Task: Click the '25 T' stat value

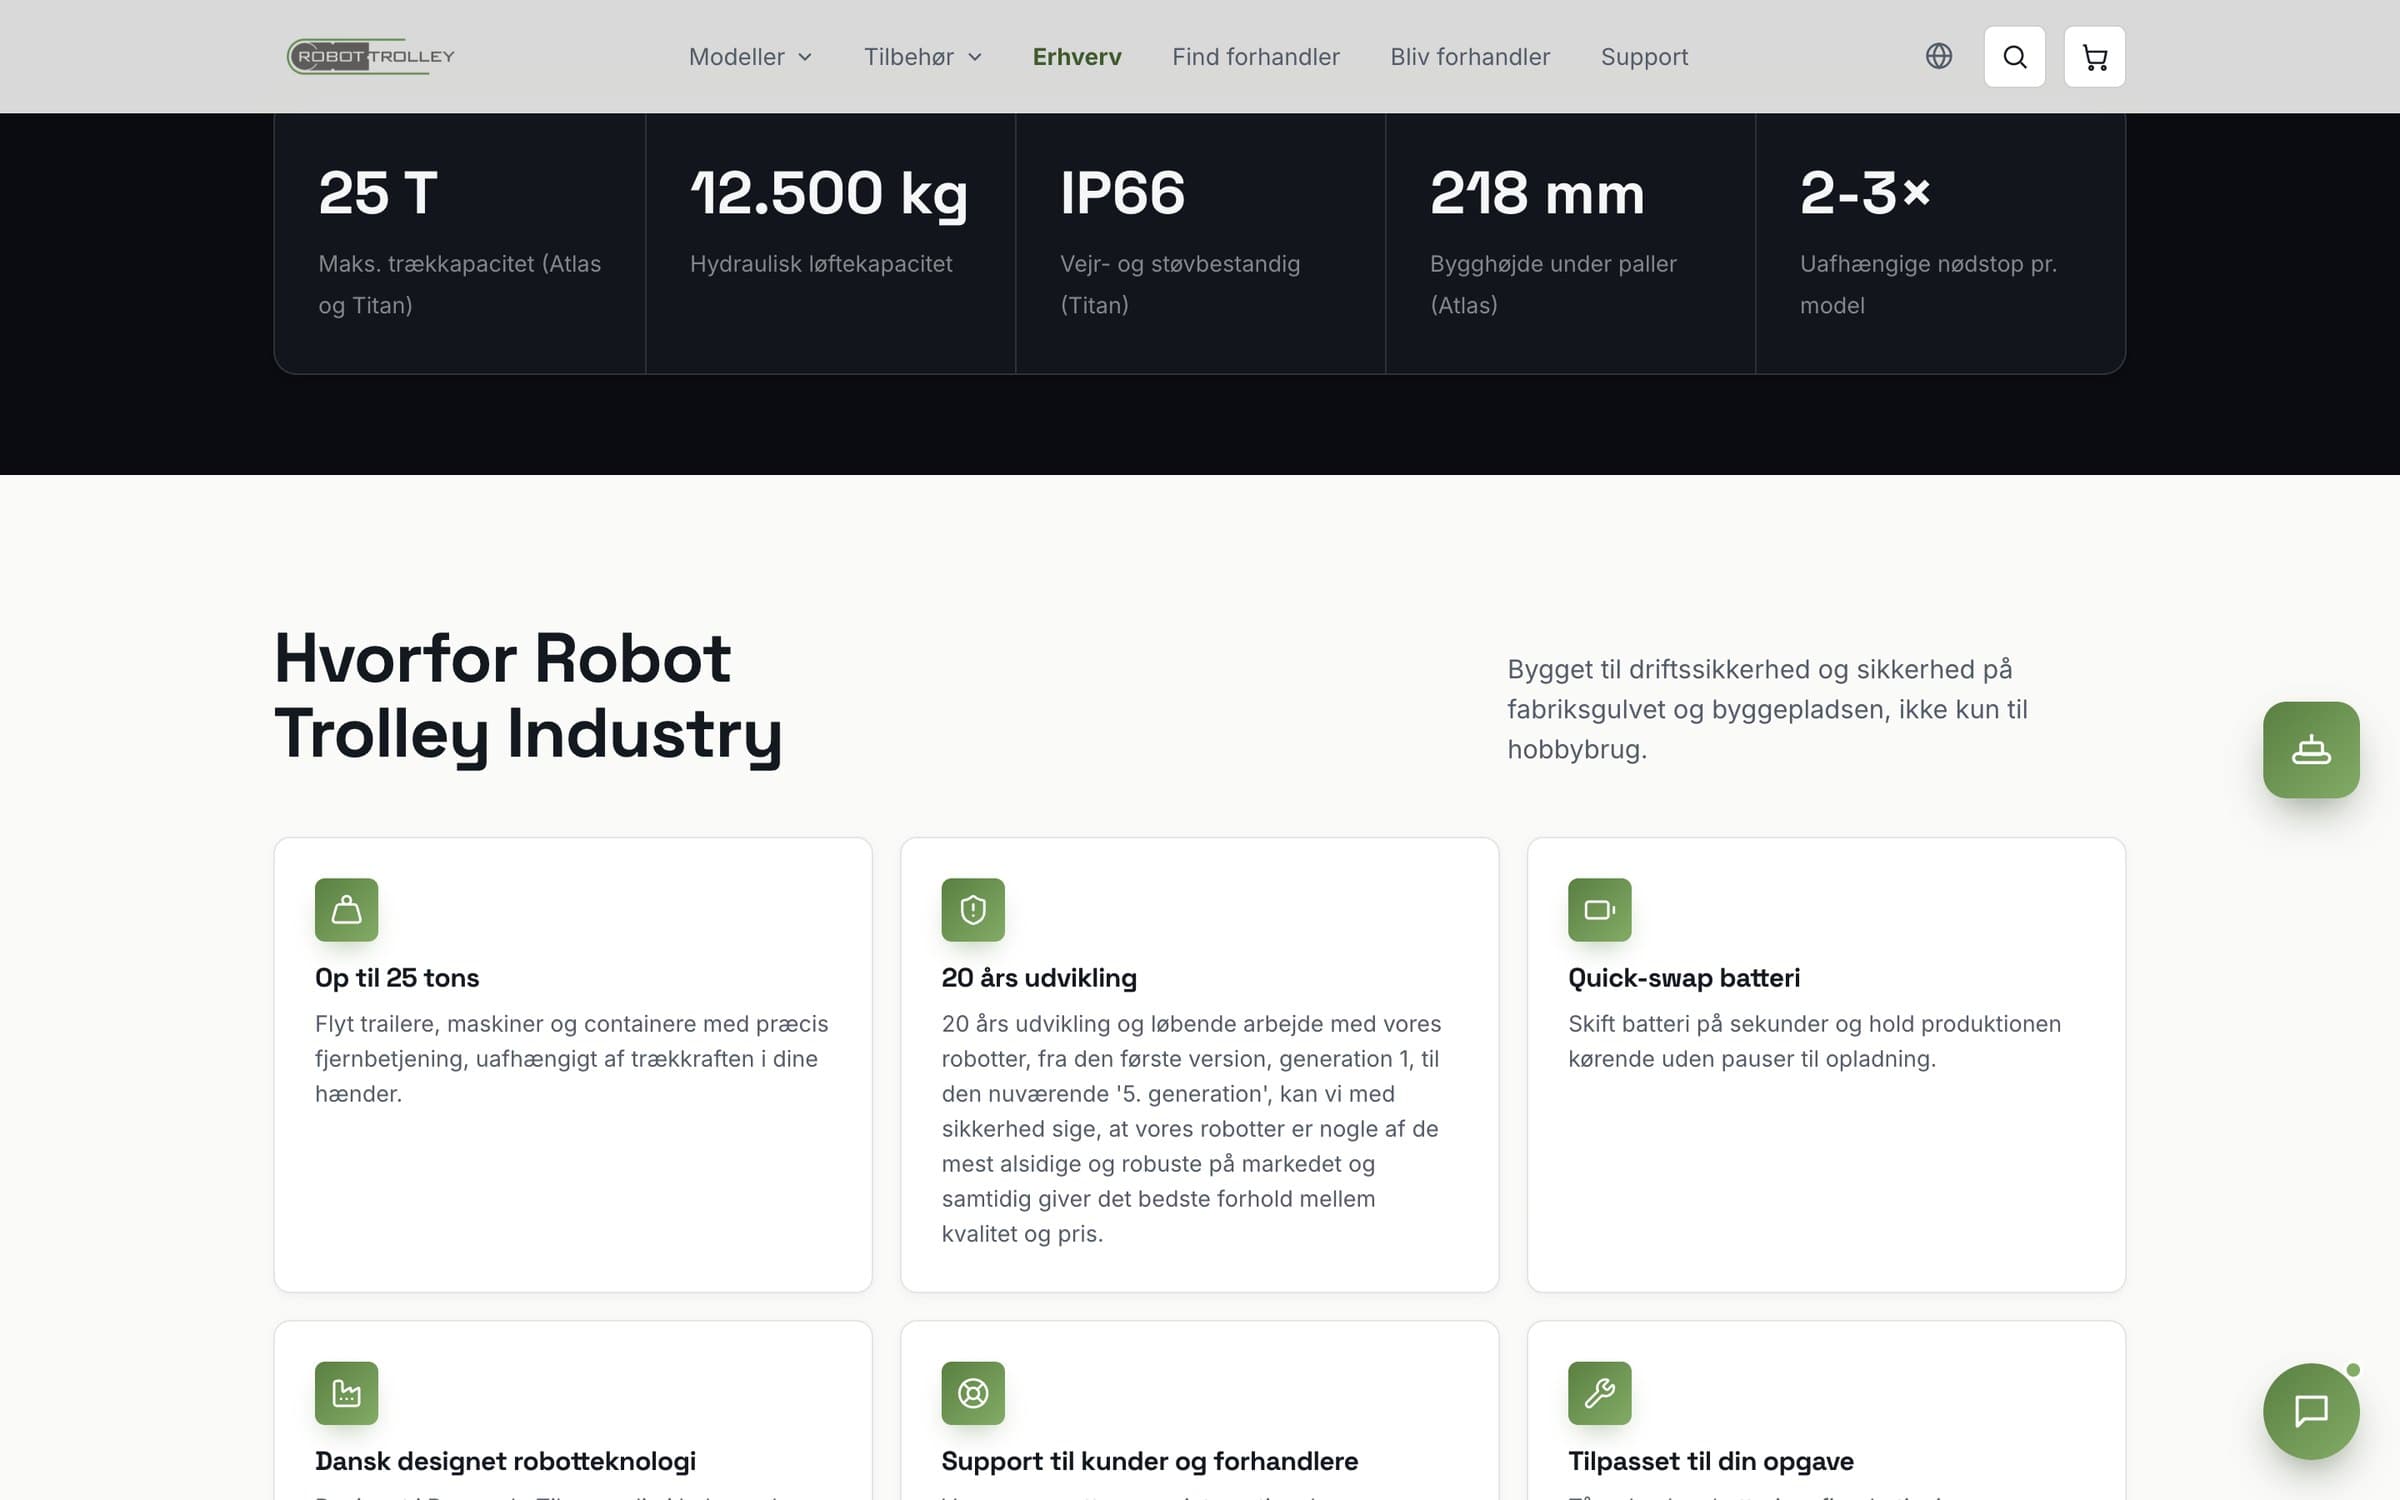Action: pos(377,192)
